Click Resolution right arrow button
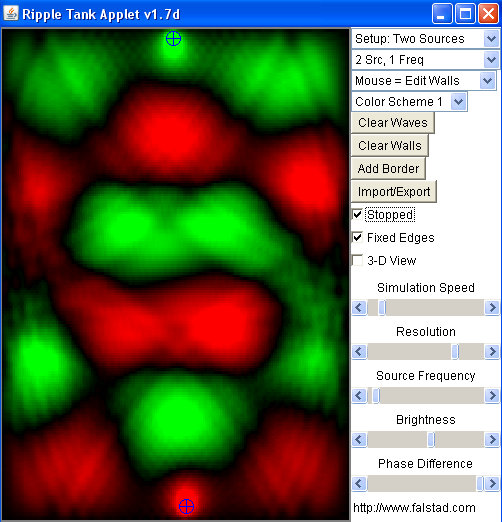 (492, 351)
